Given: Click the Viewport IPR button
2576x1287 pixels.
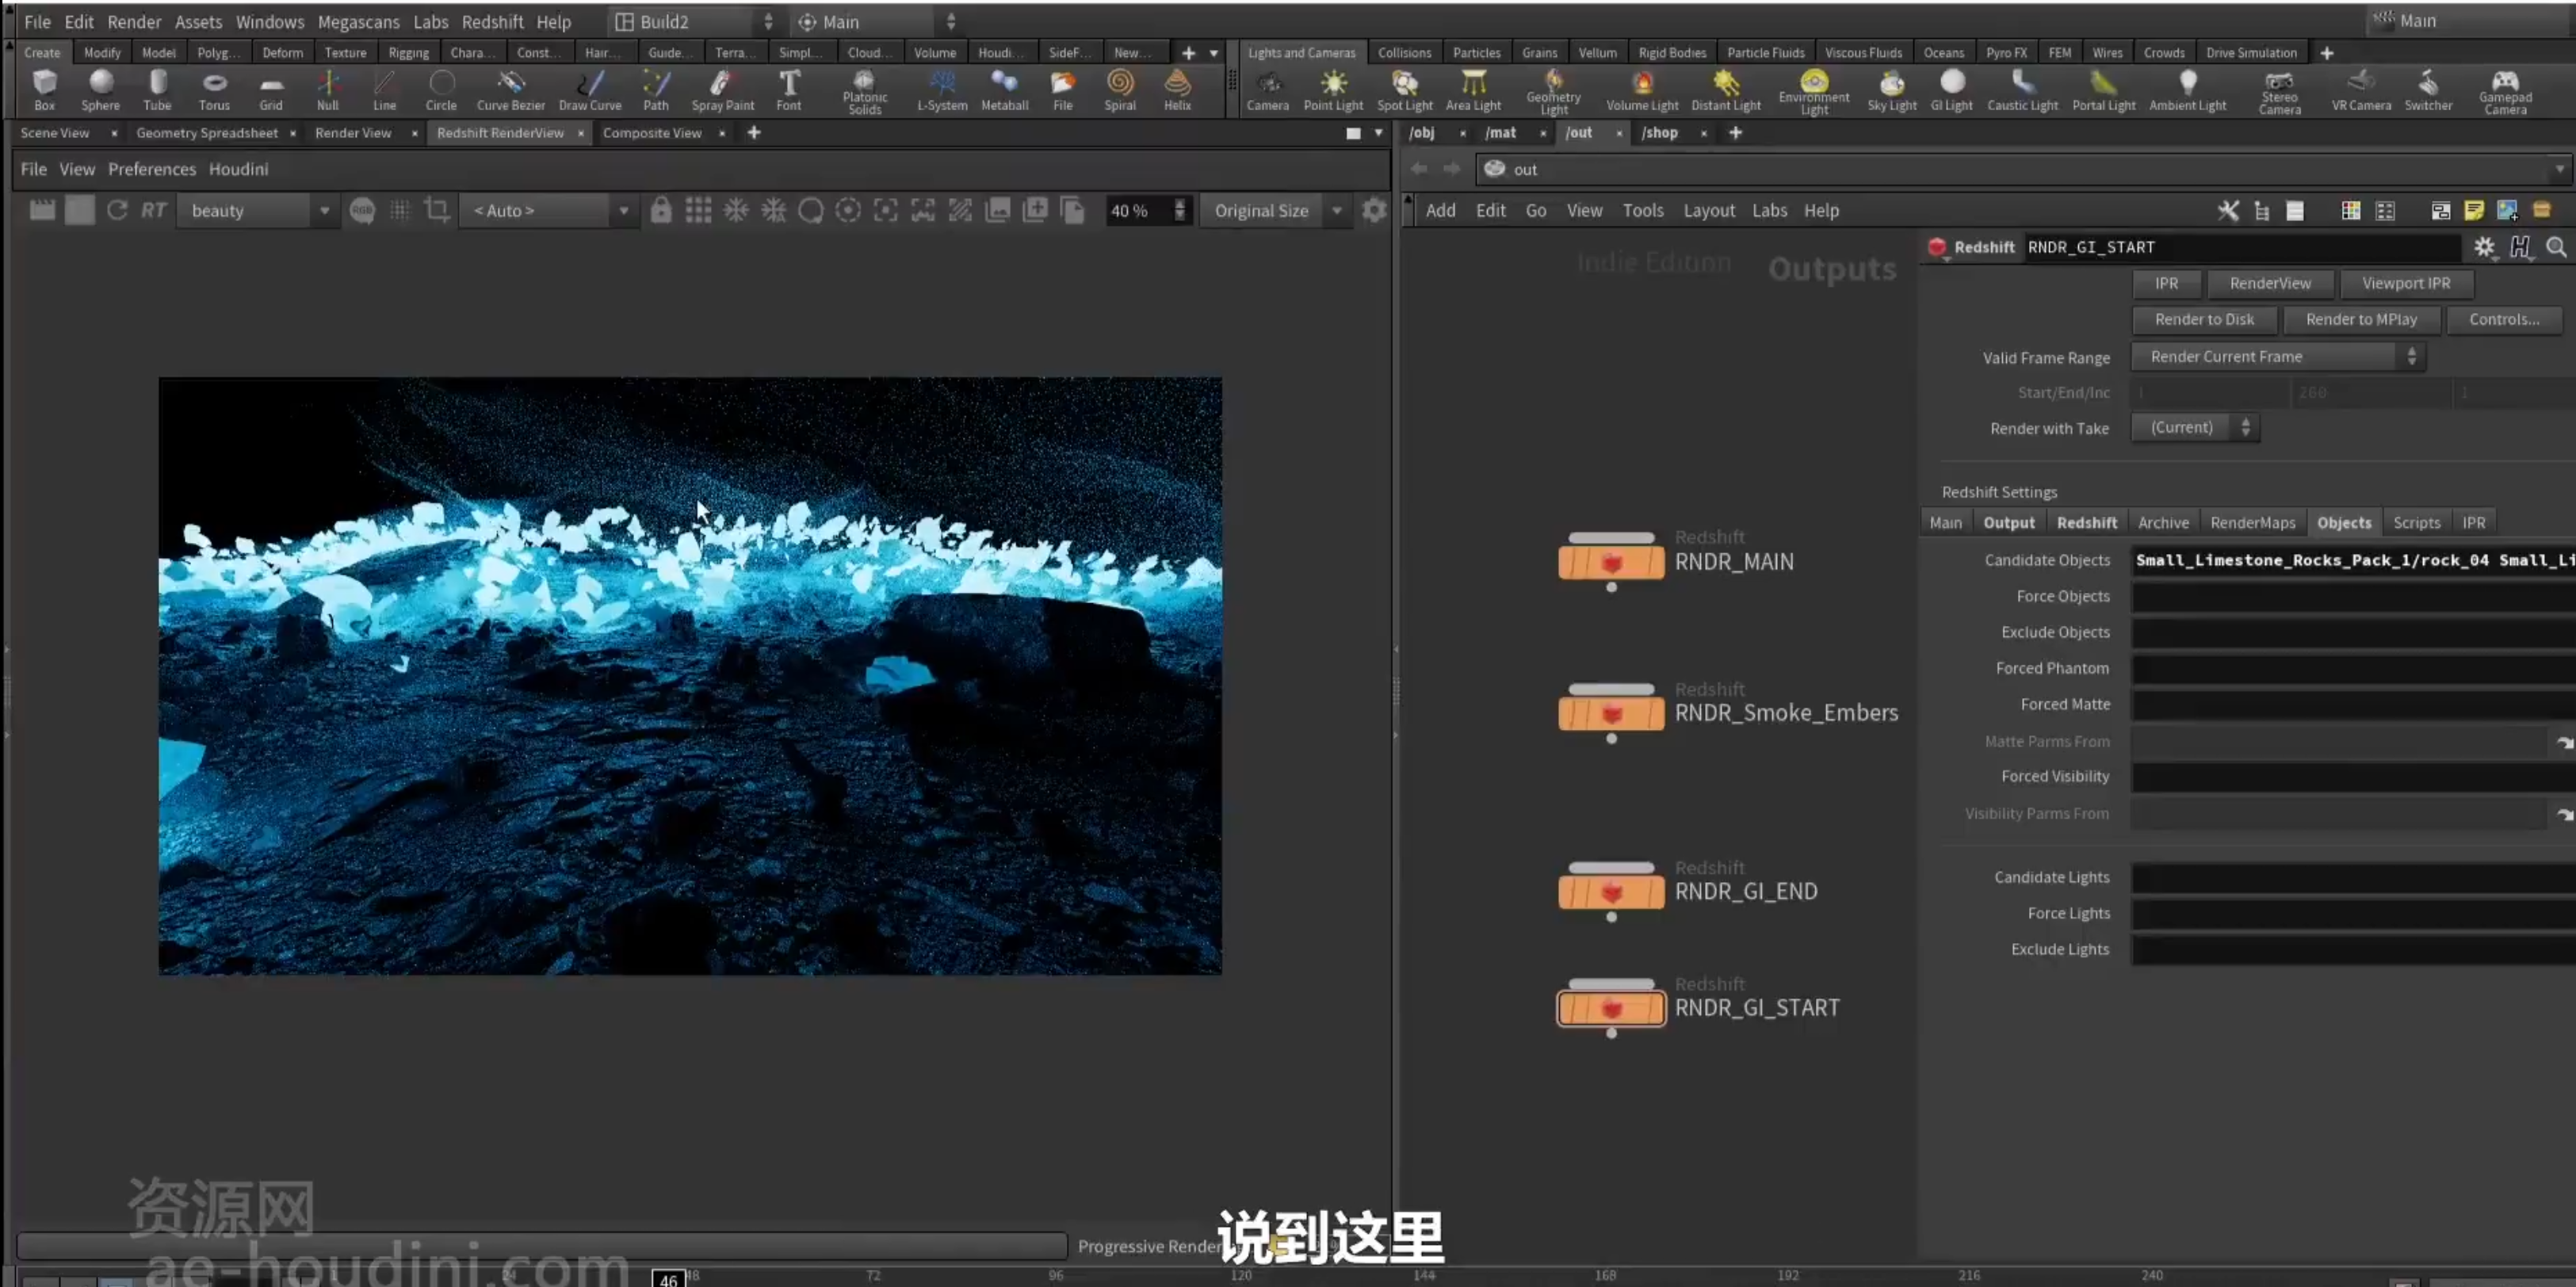Looking at the screenshot, I should pyautogui.click(x=2405, y=283).
